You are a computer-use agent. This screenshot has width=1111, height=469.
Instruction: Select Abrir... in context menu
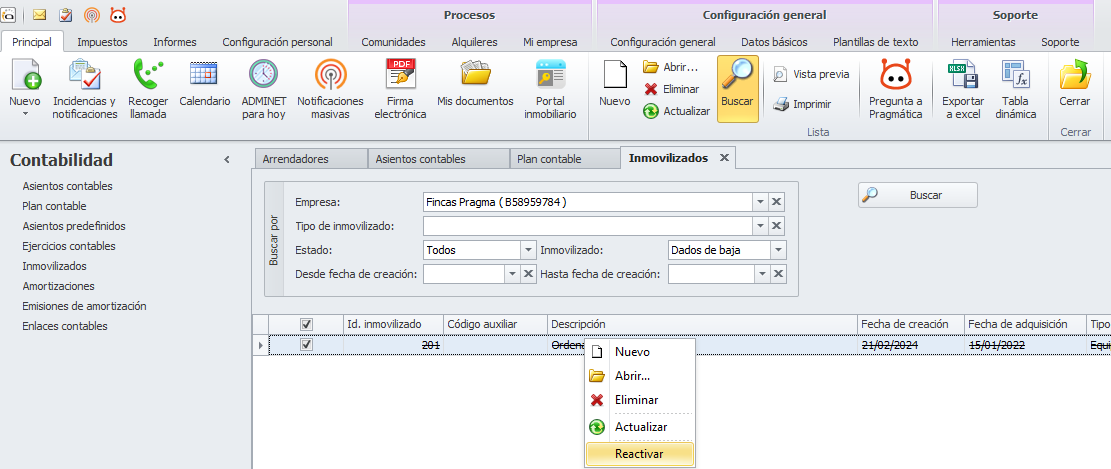(x=640, y=375)
